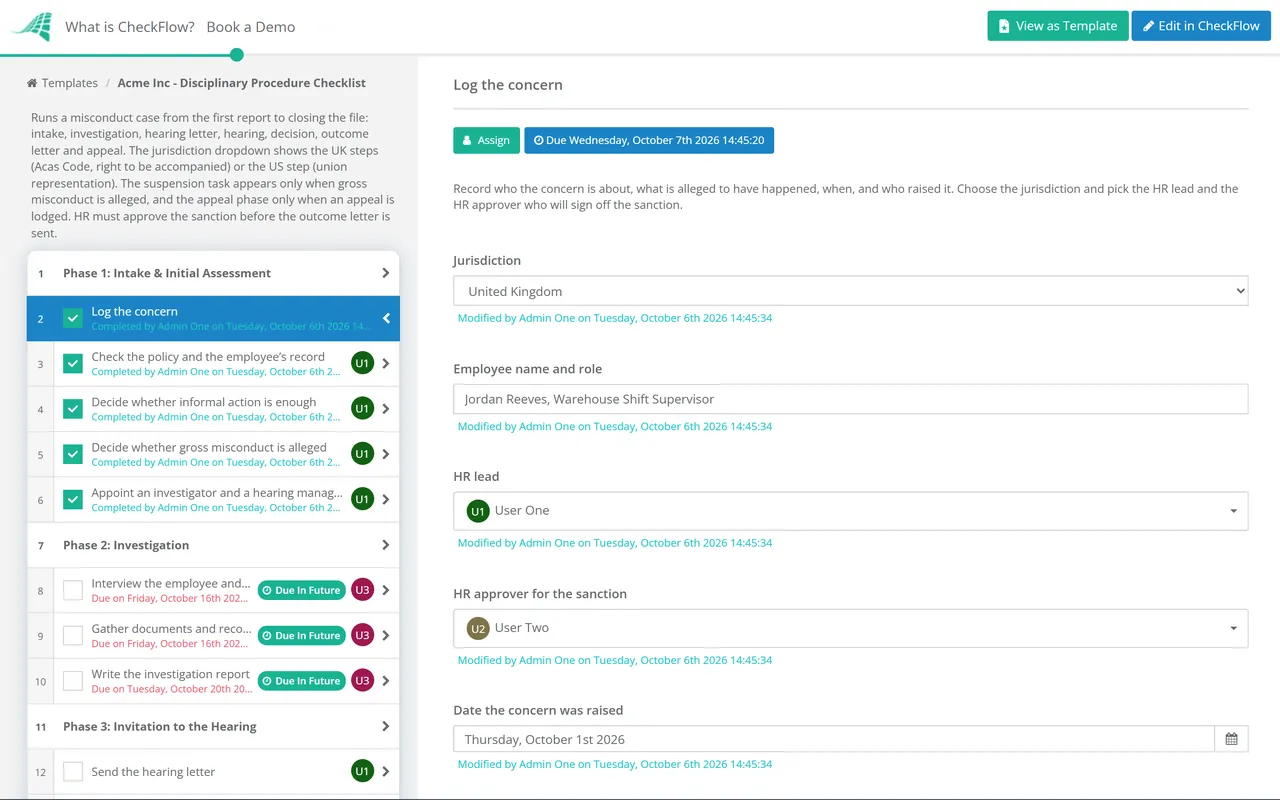Click the progress indicator dot under header
The height and width of the screenshot is (800, 1280).
tap(237, 55)
